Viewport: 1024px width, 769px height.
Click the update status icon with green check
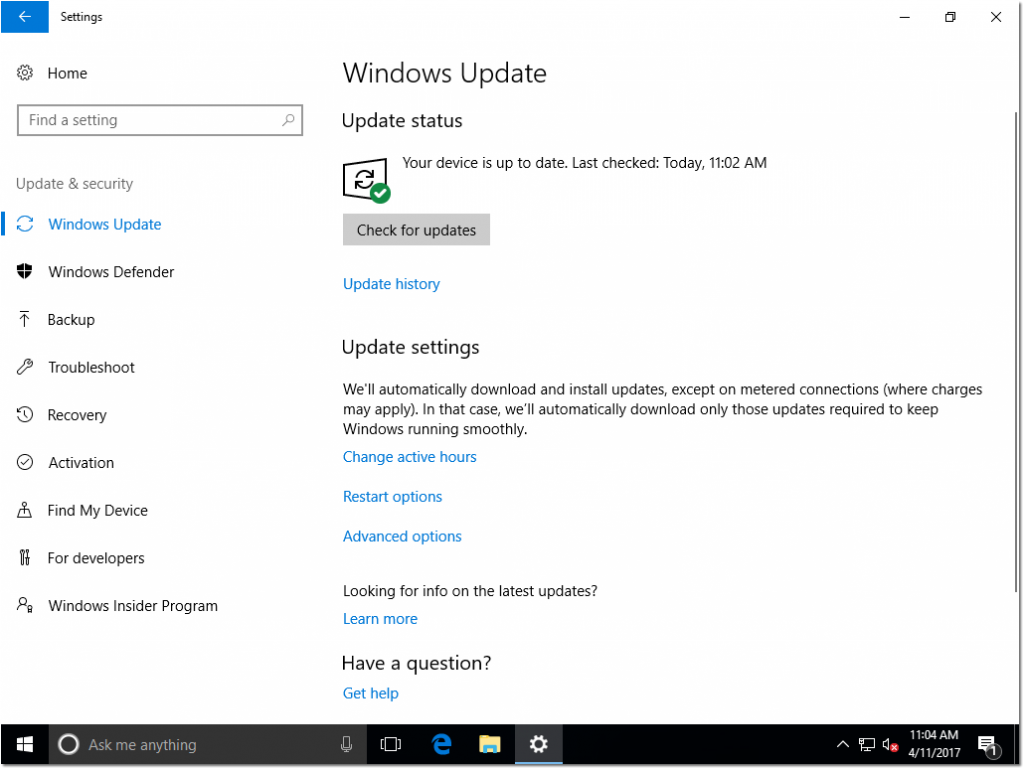coord(366,180)
